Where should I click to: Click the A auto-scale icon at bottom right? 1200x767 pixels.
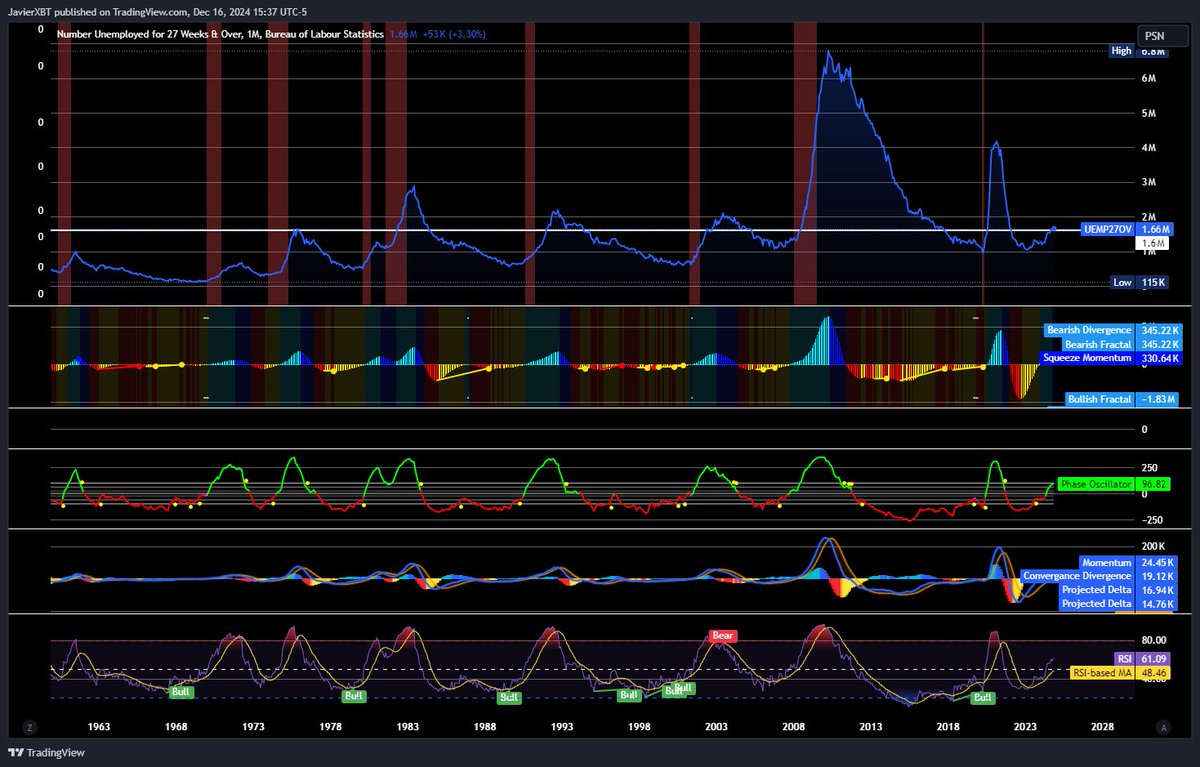click(1162, 727)
